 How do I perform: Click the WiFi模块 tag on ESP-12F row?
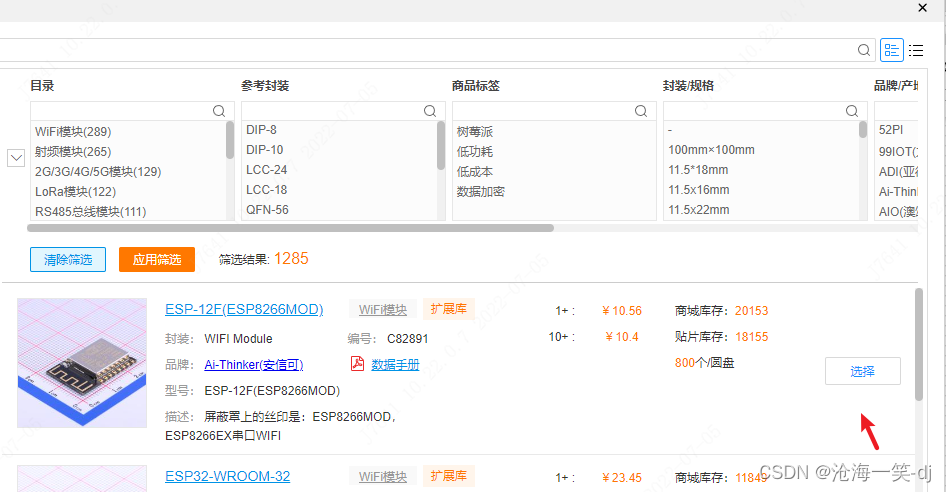coord(383,310)
